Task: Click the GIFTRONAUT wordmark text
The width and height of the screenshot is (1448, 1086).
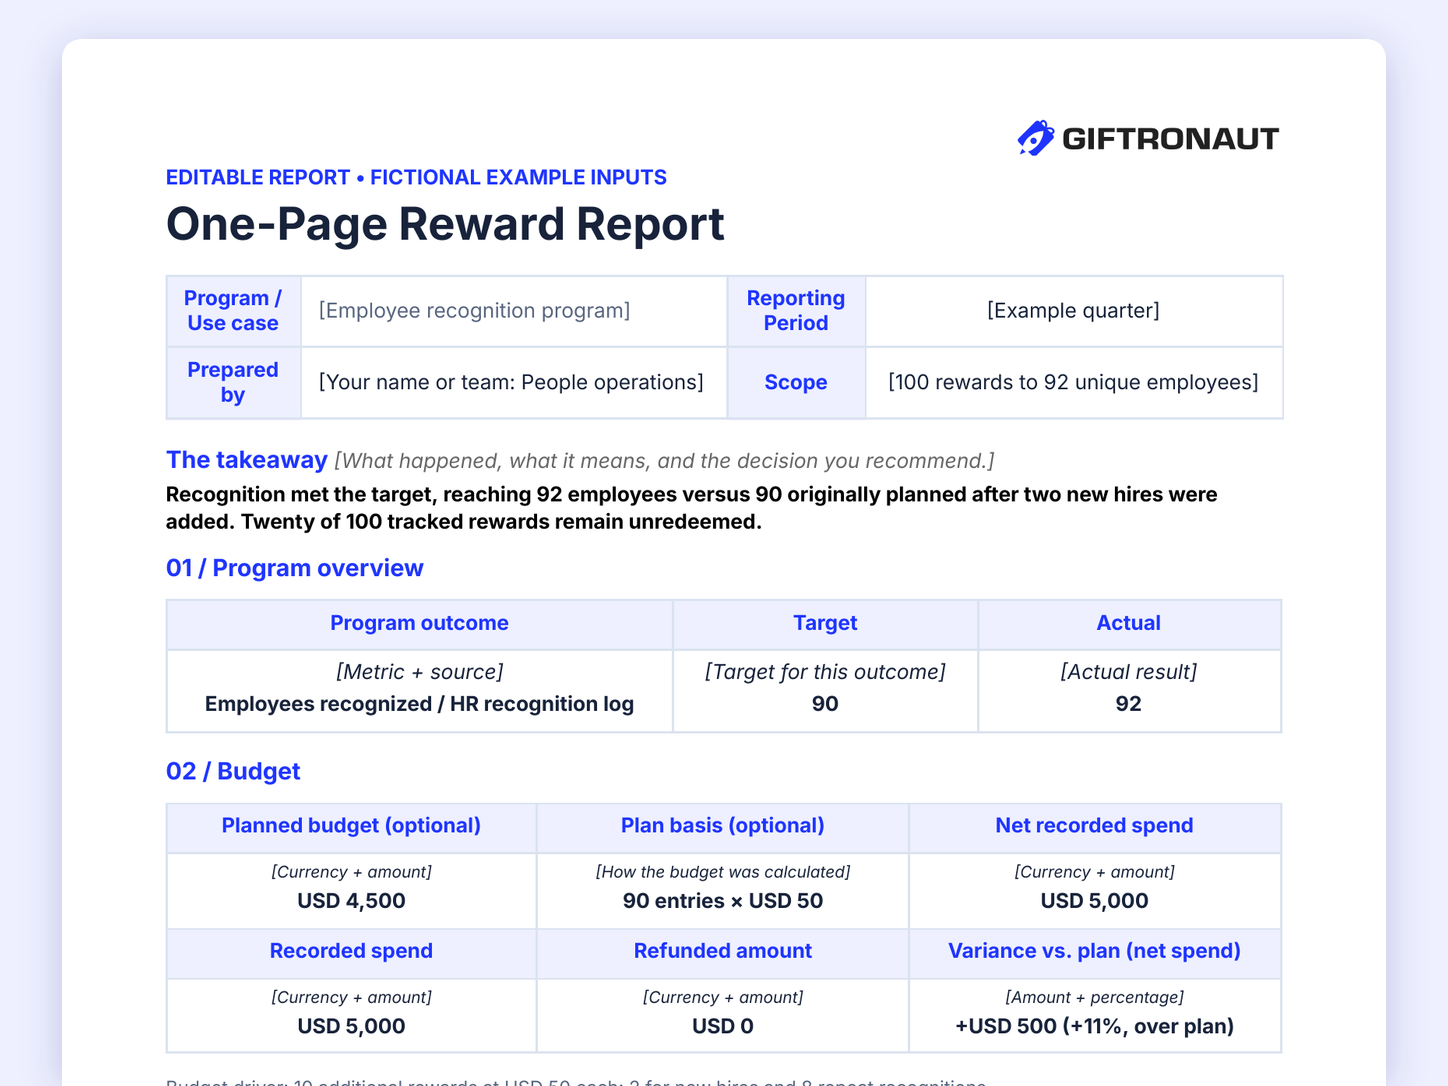Action: pyautogui.click(x=1170, y=139)
